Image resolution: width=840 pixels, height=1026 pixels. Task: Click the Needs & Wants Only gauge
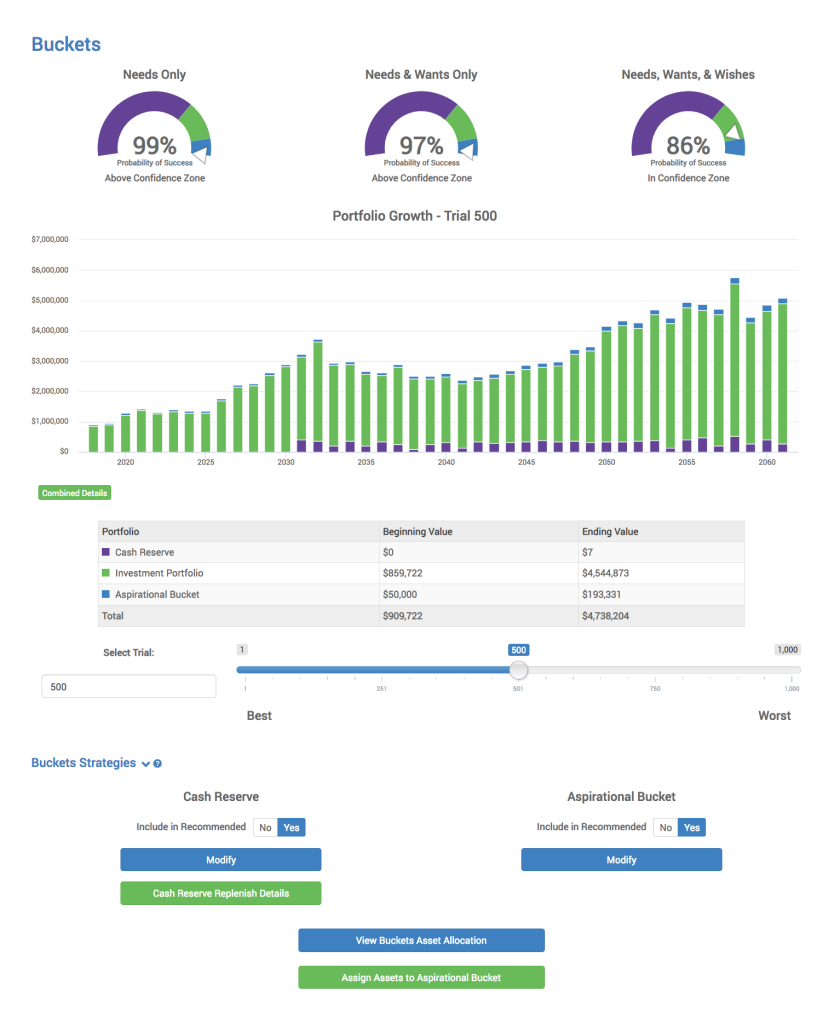(x=421, y=128)
